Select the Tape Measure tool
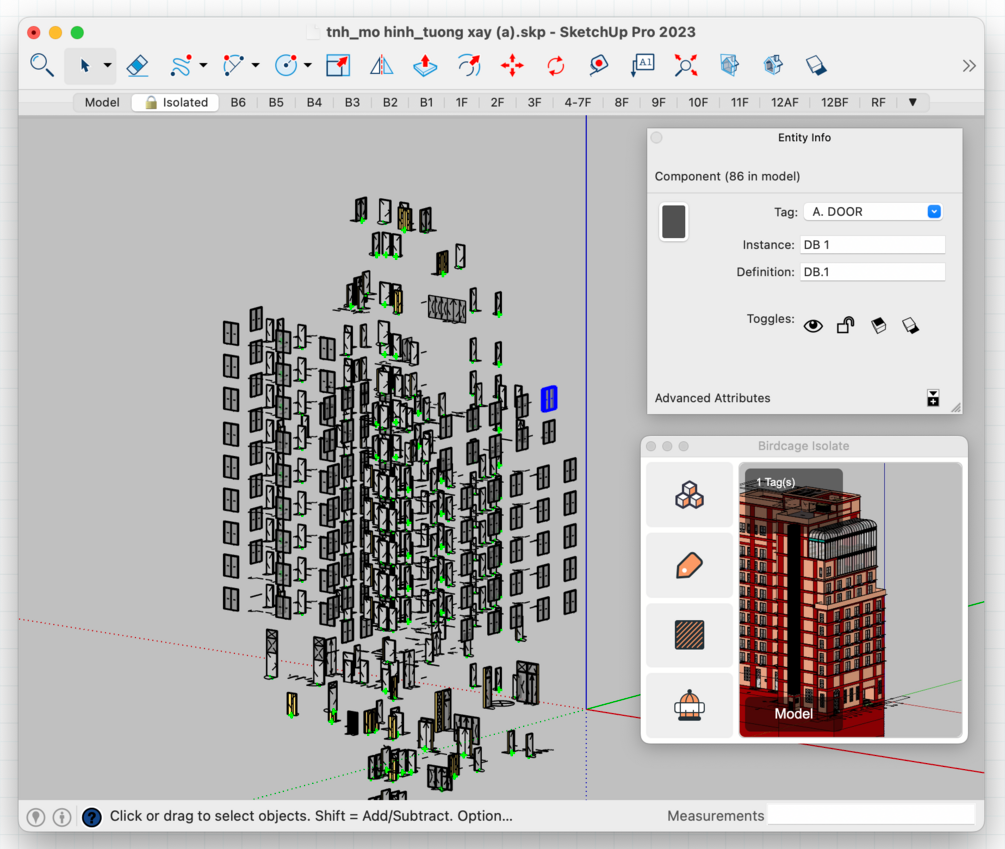 click(598, 66)
